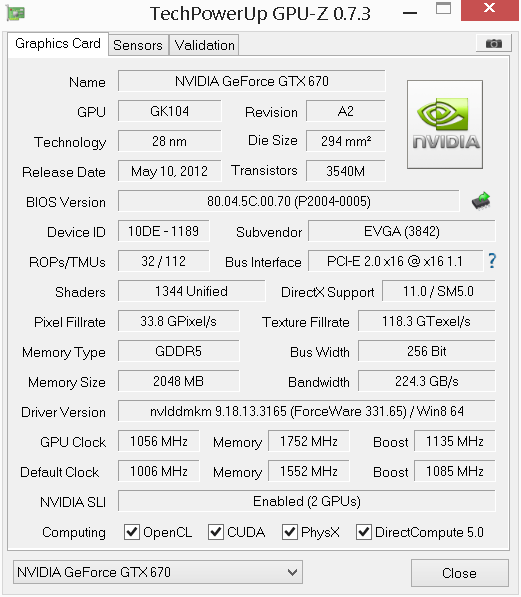Viewport: 521px width, 597px height.
Task: Click the Driver Version text field
Action: [x=307, y=411]
